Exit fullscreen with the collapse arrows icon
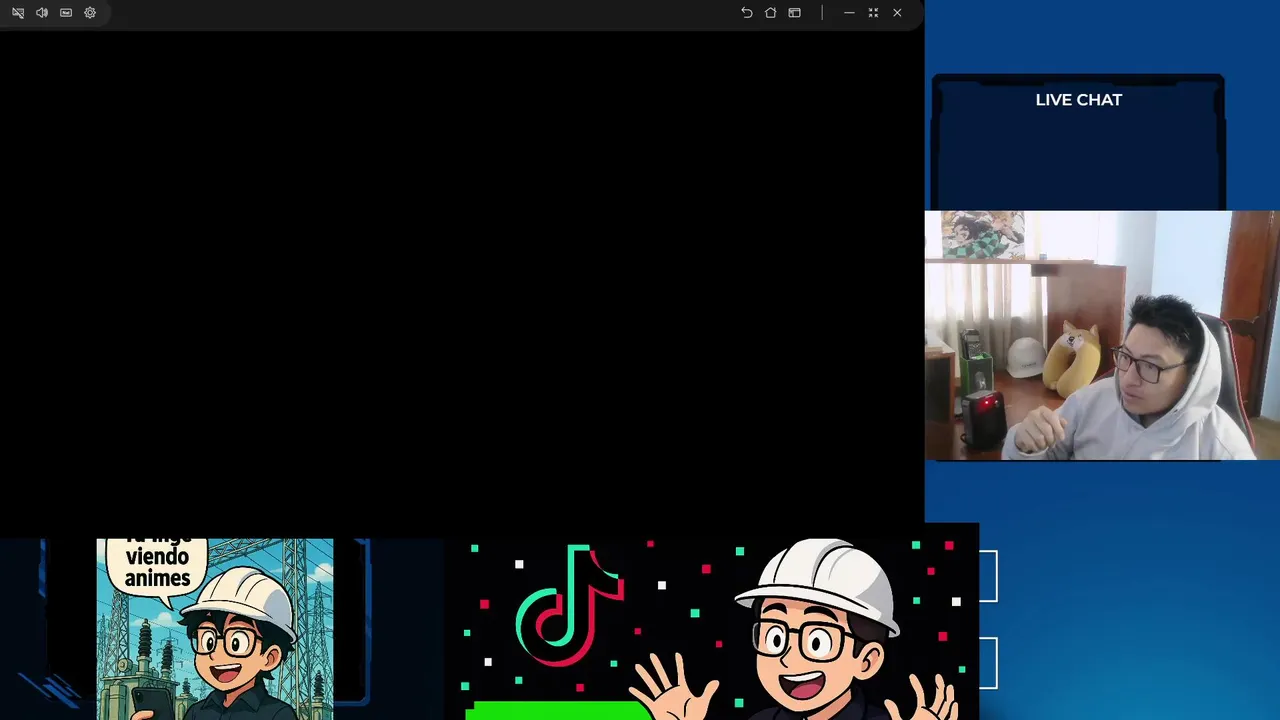The height and width of the screenshot is (720, 1280). (x=873, y=13)
